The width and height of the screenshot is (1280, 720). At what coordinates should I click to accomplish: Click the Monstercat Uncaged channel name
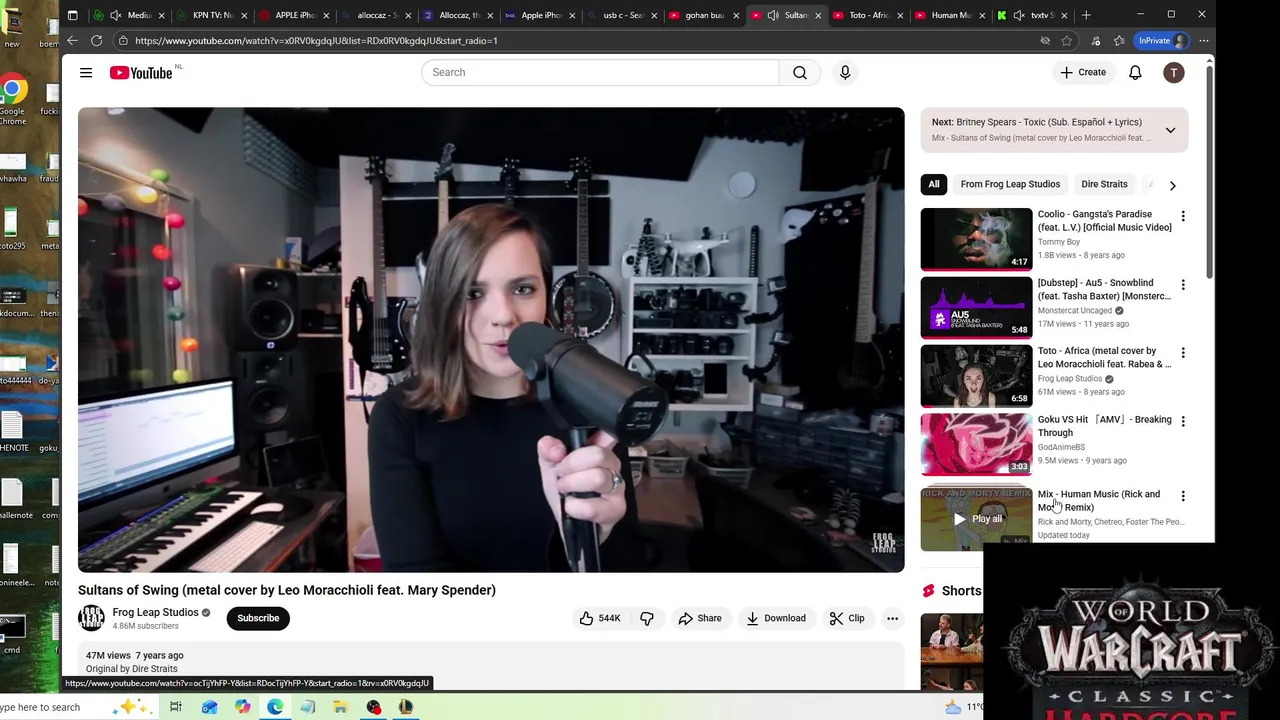tap(1074, 311)
